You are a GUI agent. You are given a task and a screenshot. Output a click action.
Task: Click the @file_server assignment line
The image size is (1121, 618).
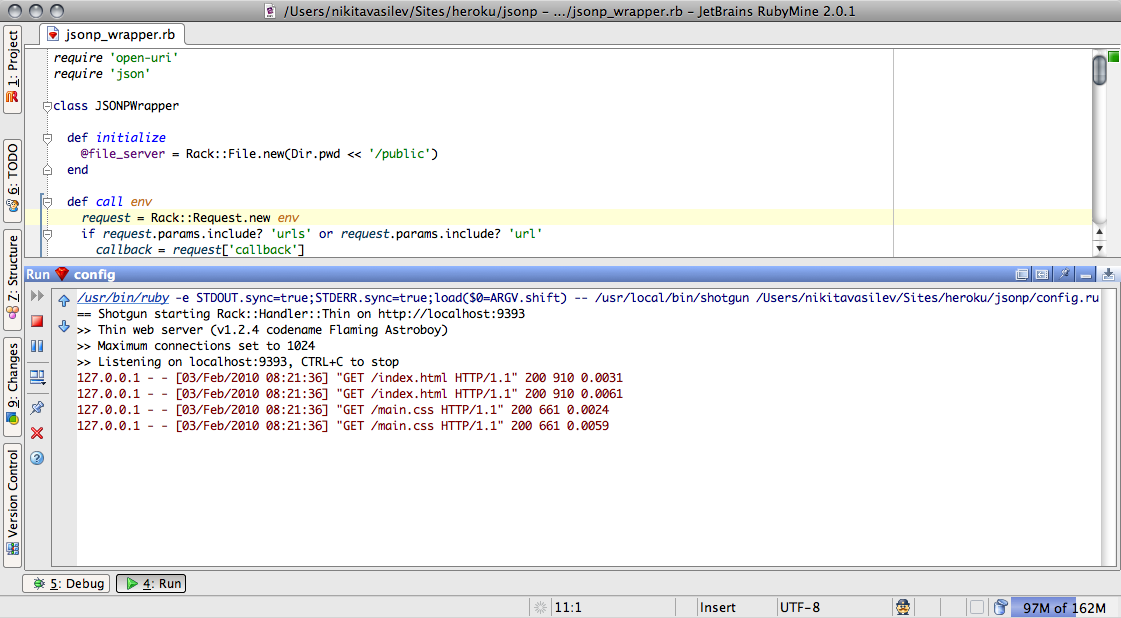point(259,154)
